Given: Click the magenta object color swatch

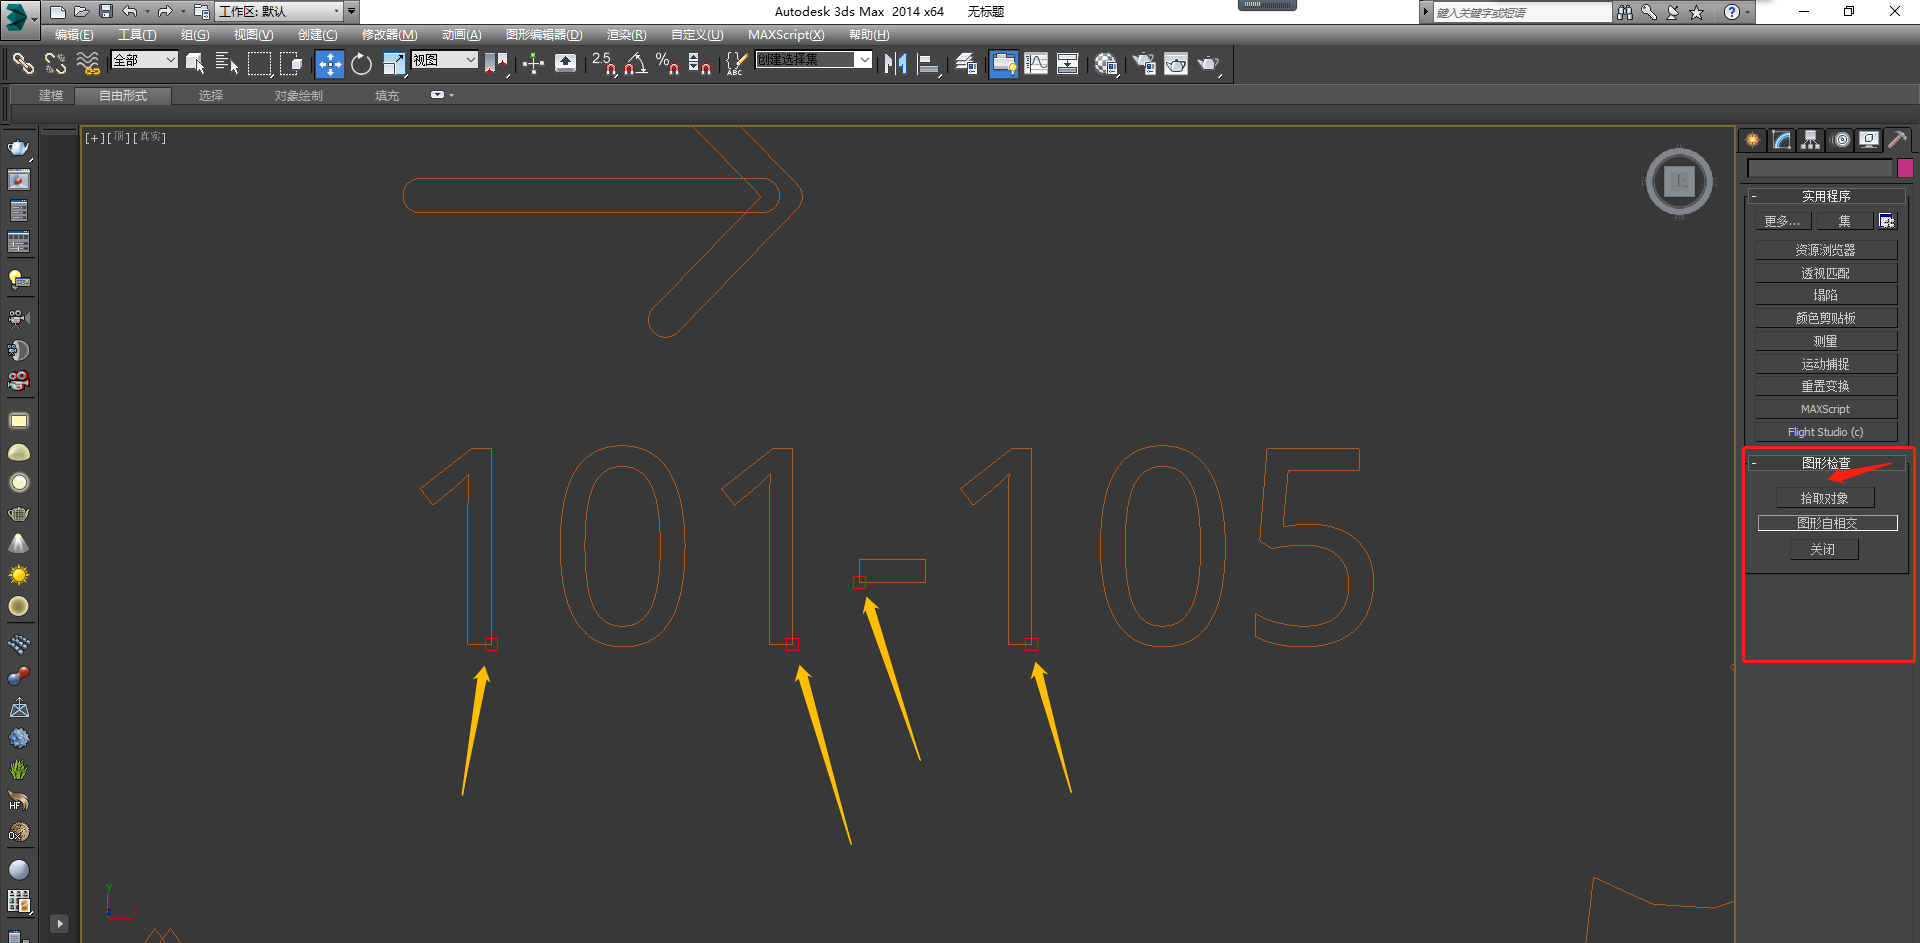Looking at the screenshot, I should coord(1905,168).
